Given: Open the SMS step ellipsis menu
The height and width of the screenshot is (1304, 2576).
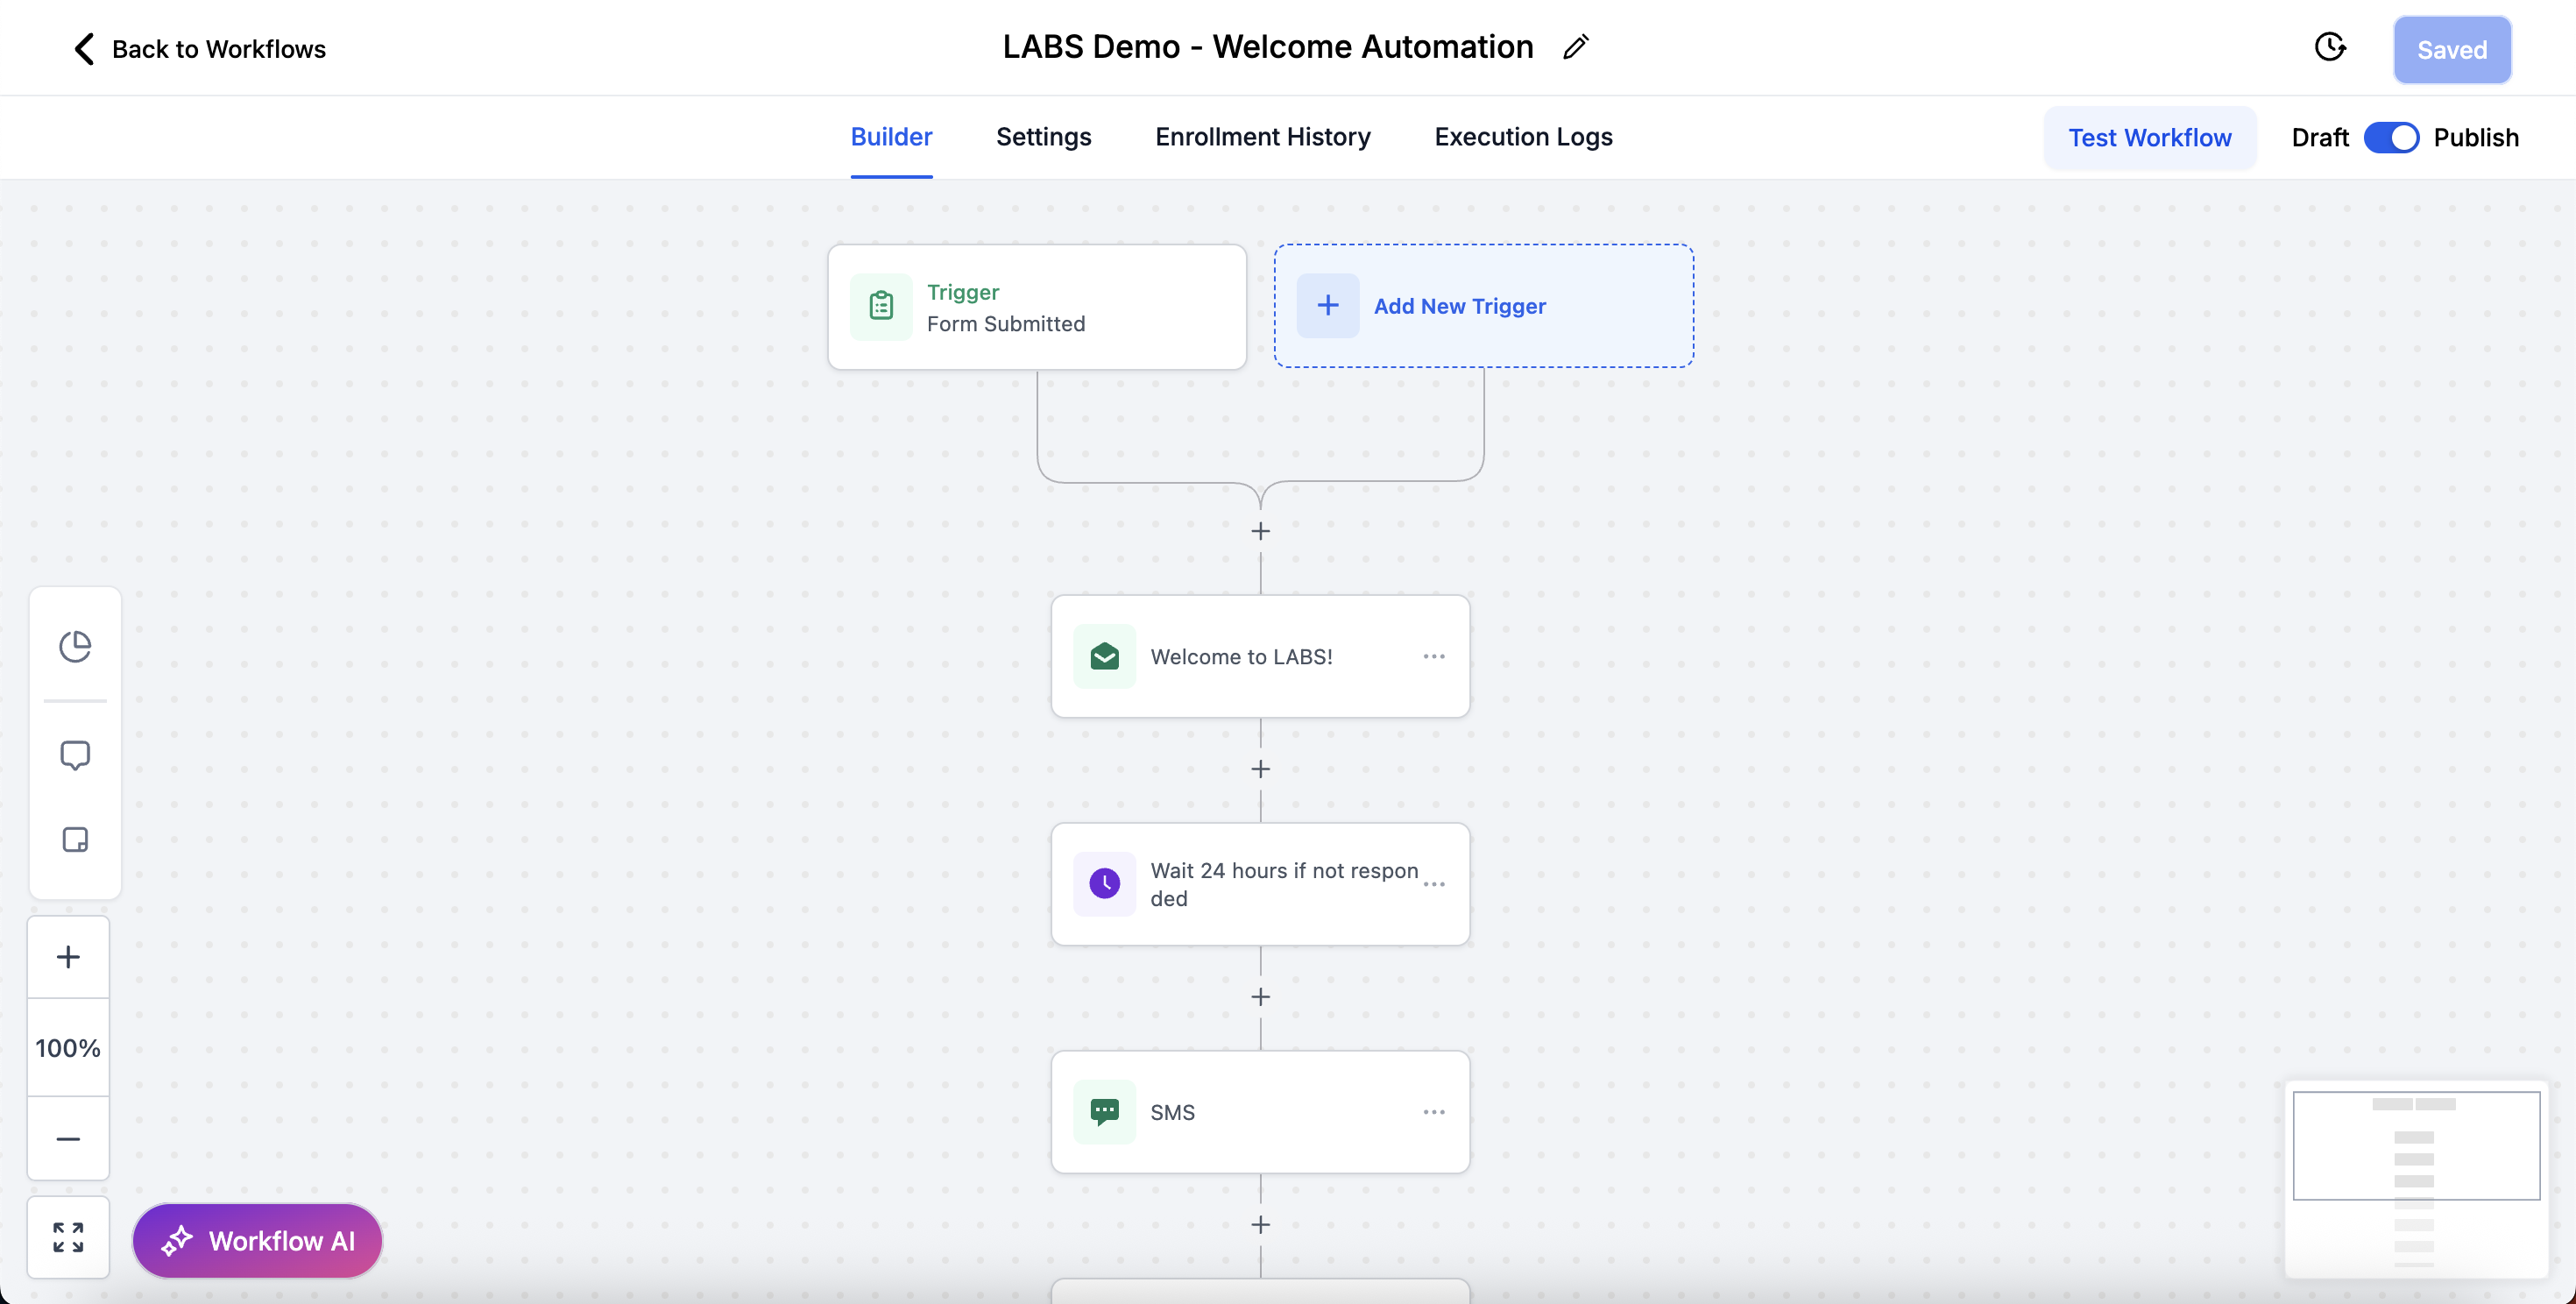Looking at the screenshot, I should point(1434,1112).
